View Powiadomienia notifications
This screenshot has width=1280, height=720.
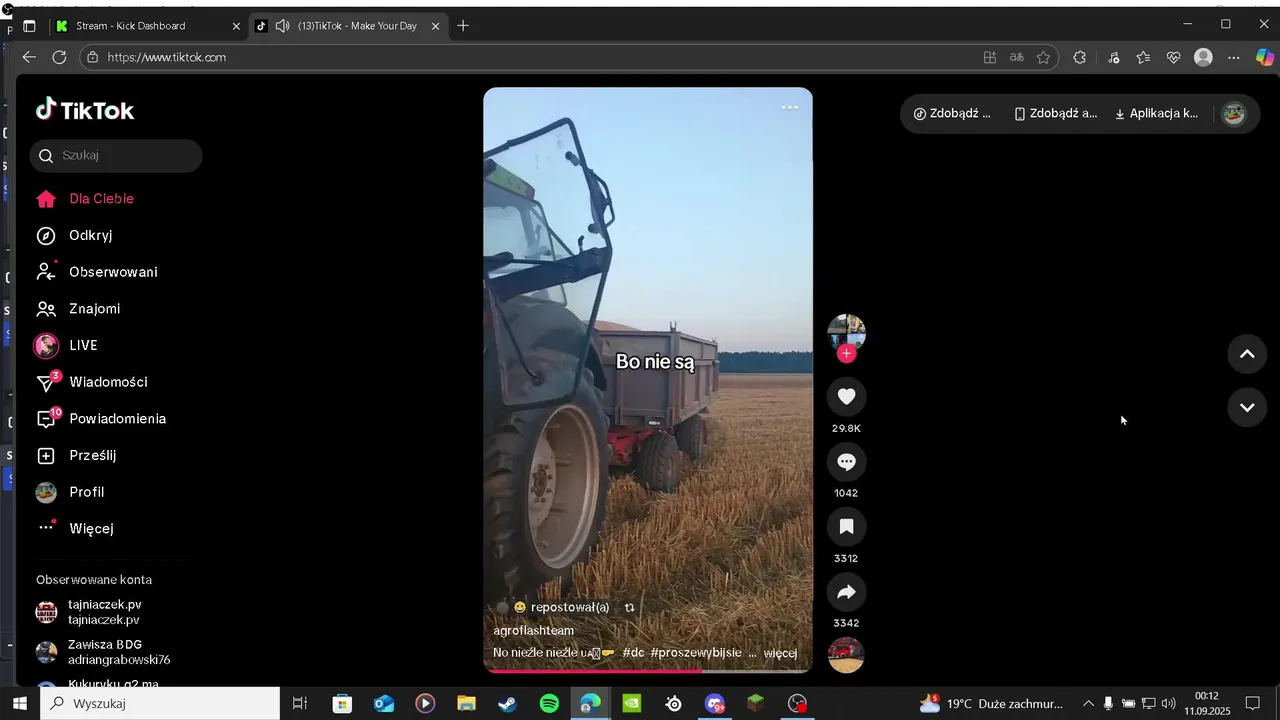click(x=101, y=419)
